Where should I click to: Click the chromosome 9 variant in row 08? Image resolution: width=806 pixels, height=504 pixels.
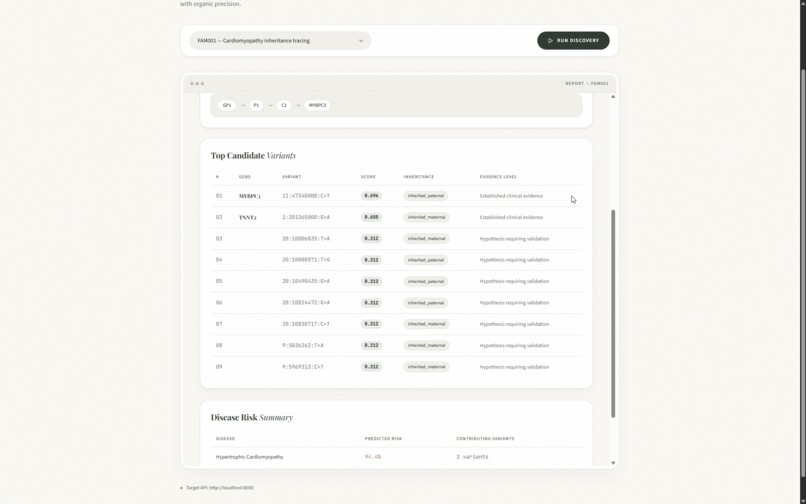(303, 346)
